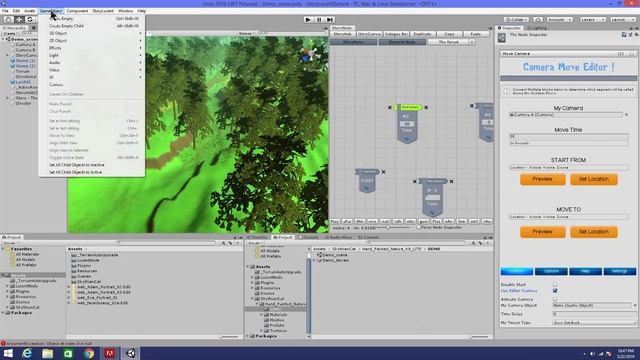This screenshot has height=360, width=640.
Task: Open the Component menu
Action: pyautogui.click(x=77, y=11)
